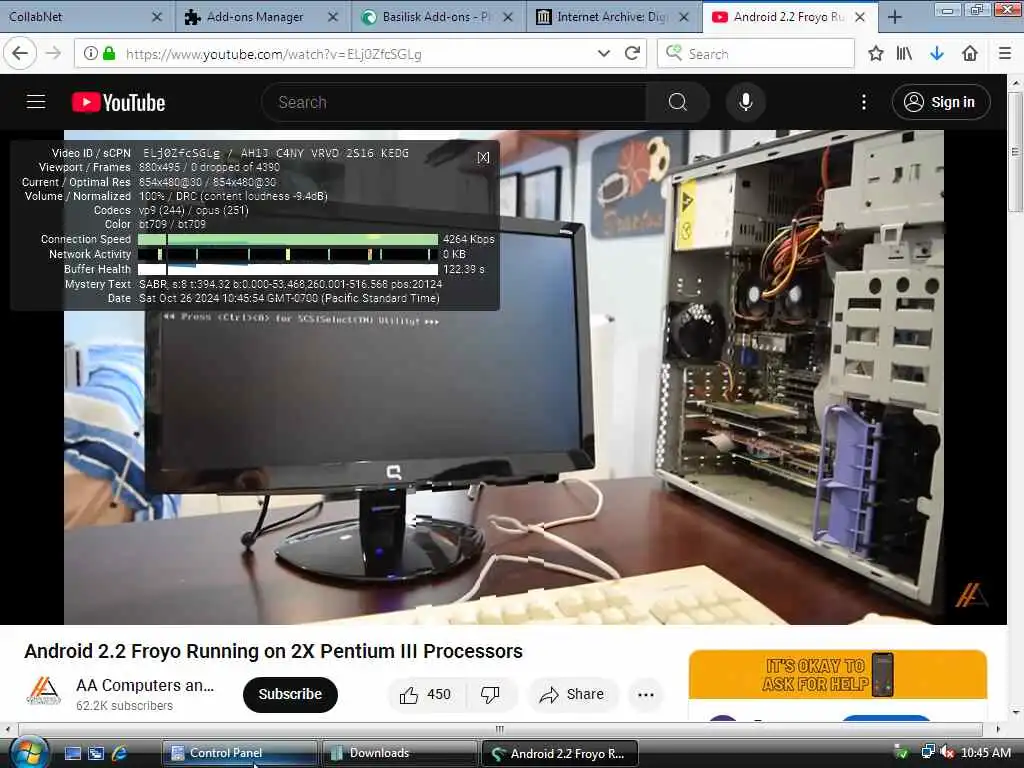The height and width of the screenshot is (768, 1024).
Task: Close the Internet Archive tab
Action: 684,18
